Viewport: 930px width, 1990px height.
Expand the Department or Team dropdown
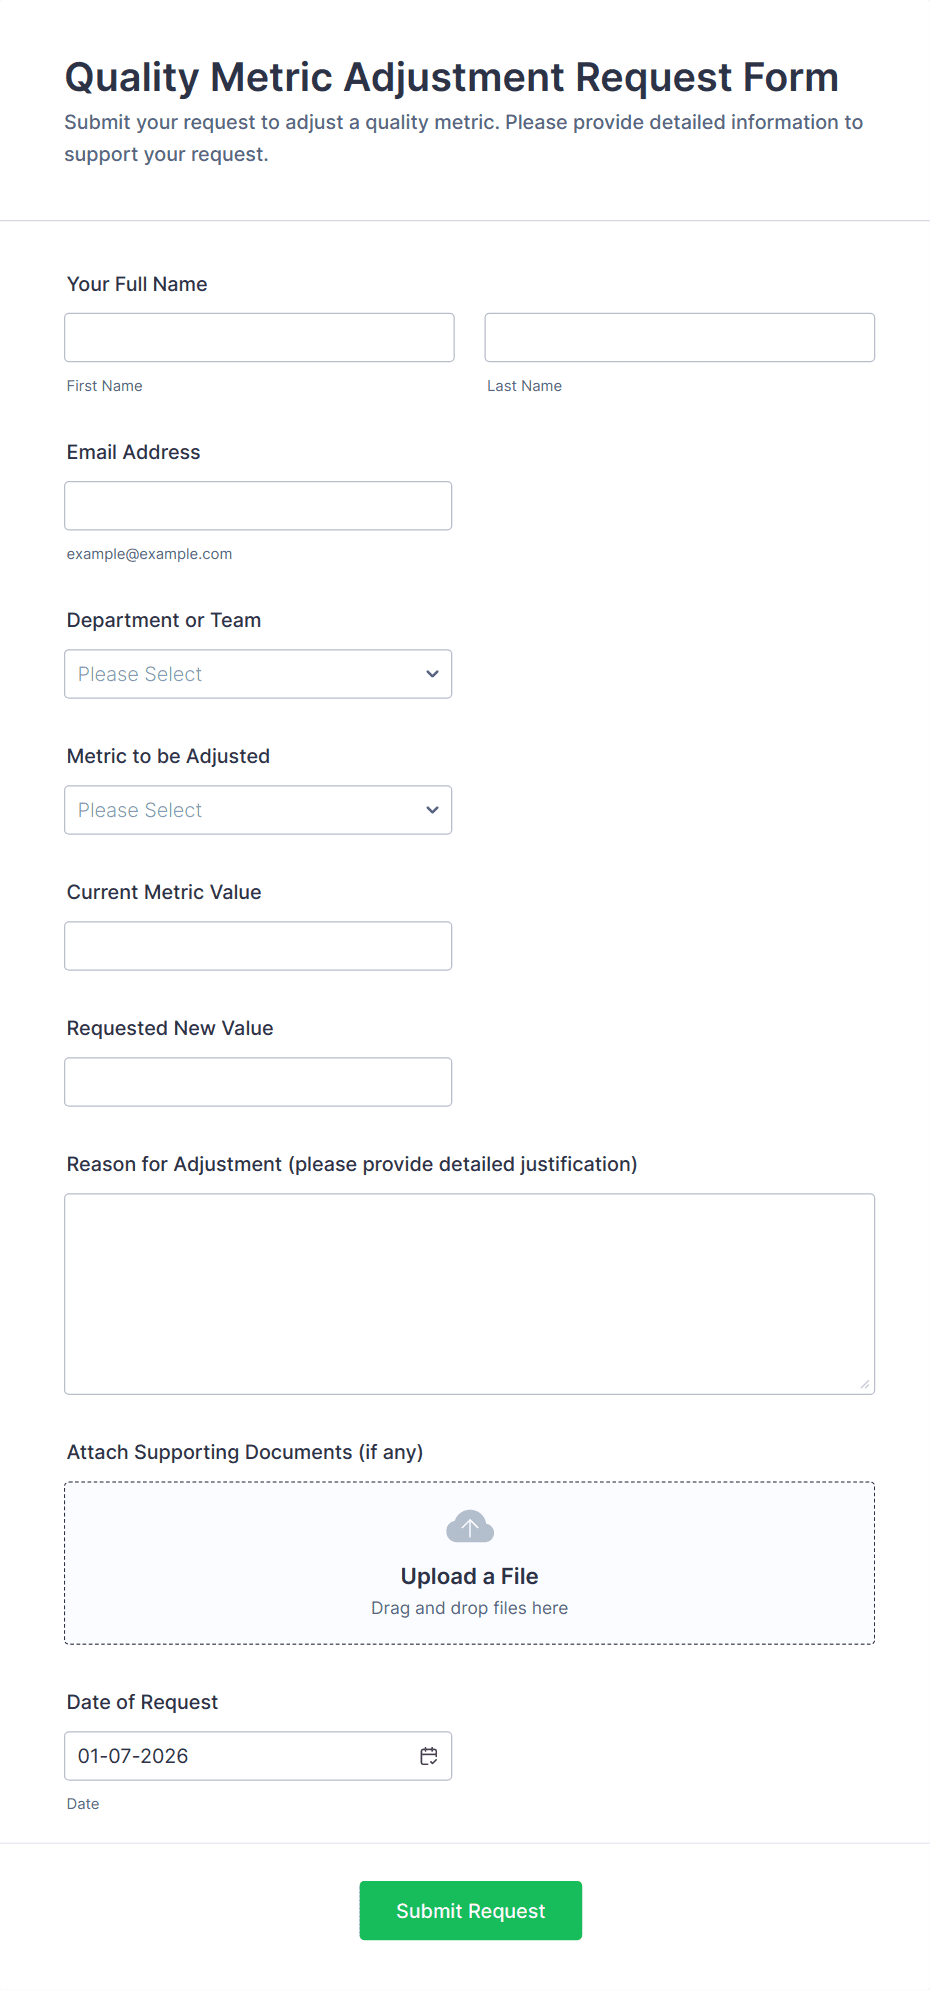(x=257, y=674)
